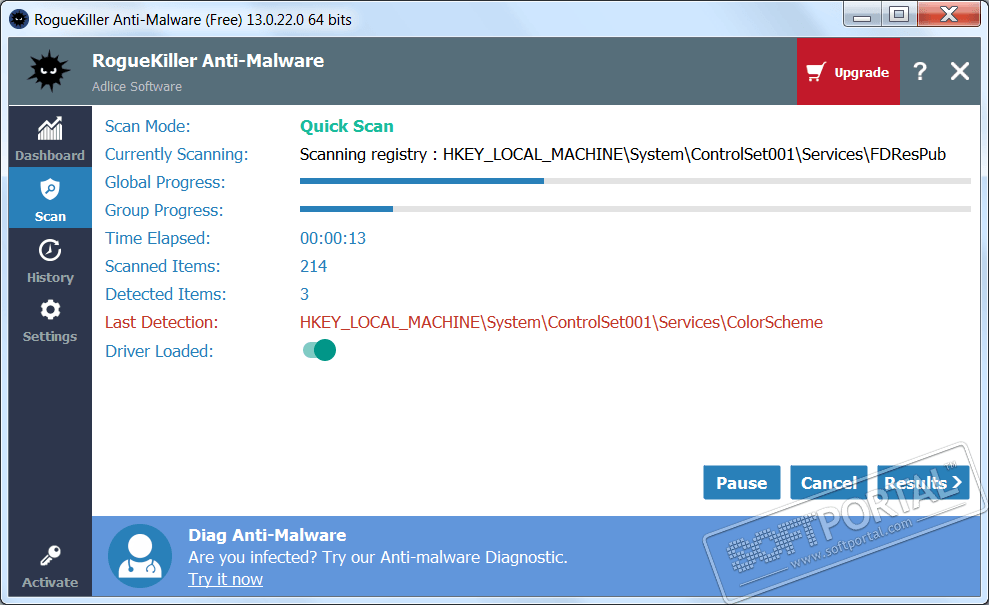
Task: Click the Global Progress label
Action: (x=165, y=182)
